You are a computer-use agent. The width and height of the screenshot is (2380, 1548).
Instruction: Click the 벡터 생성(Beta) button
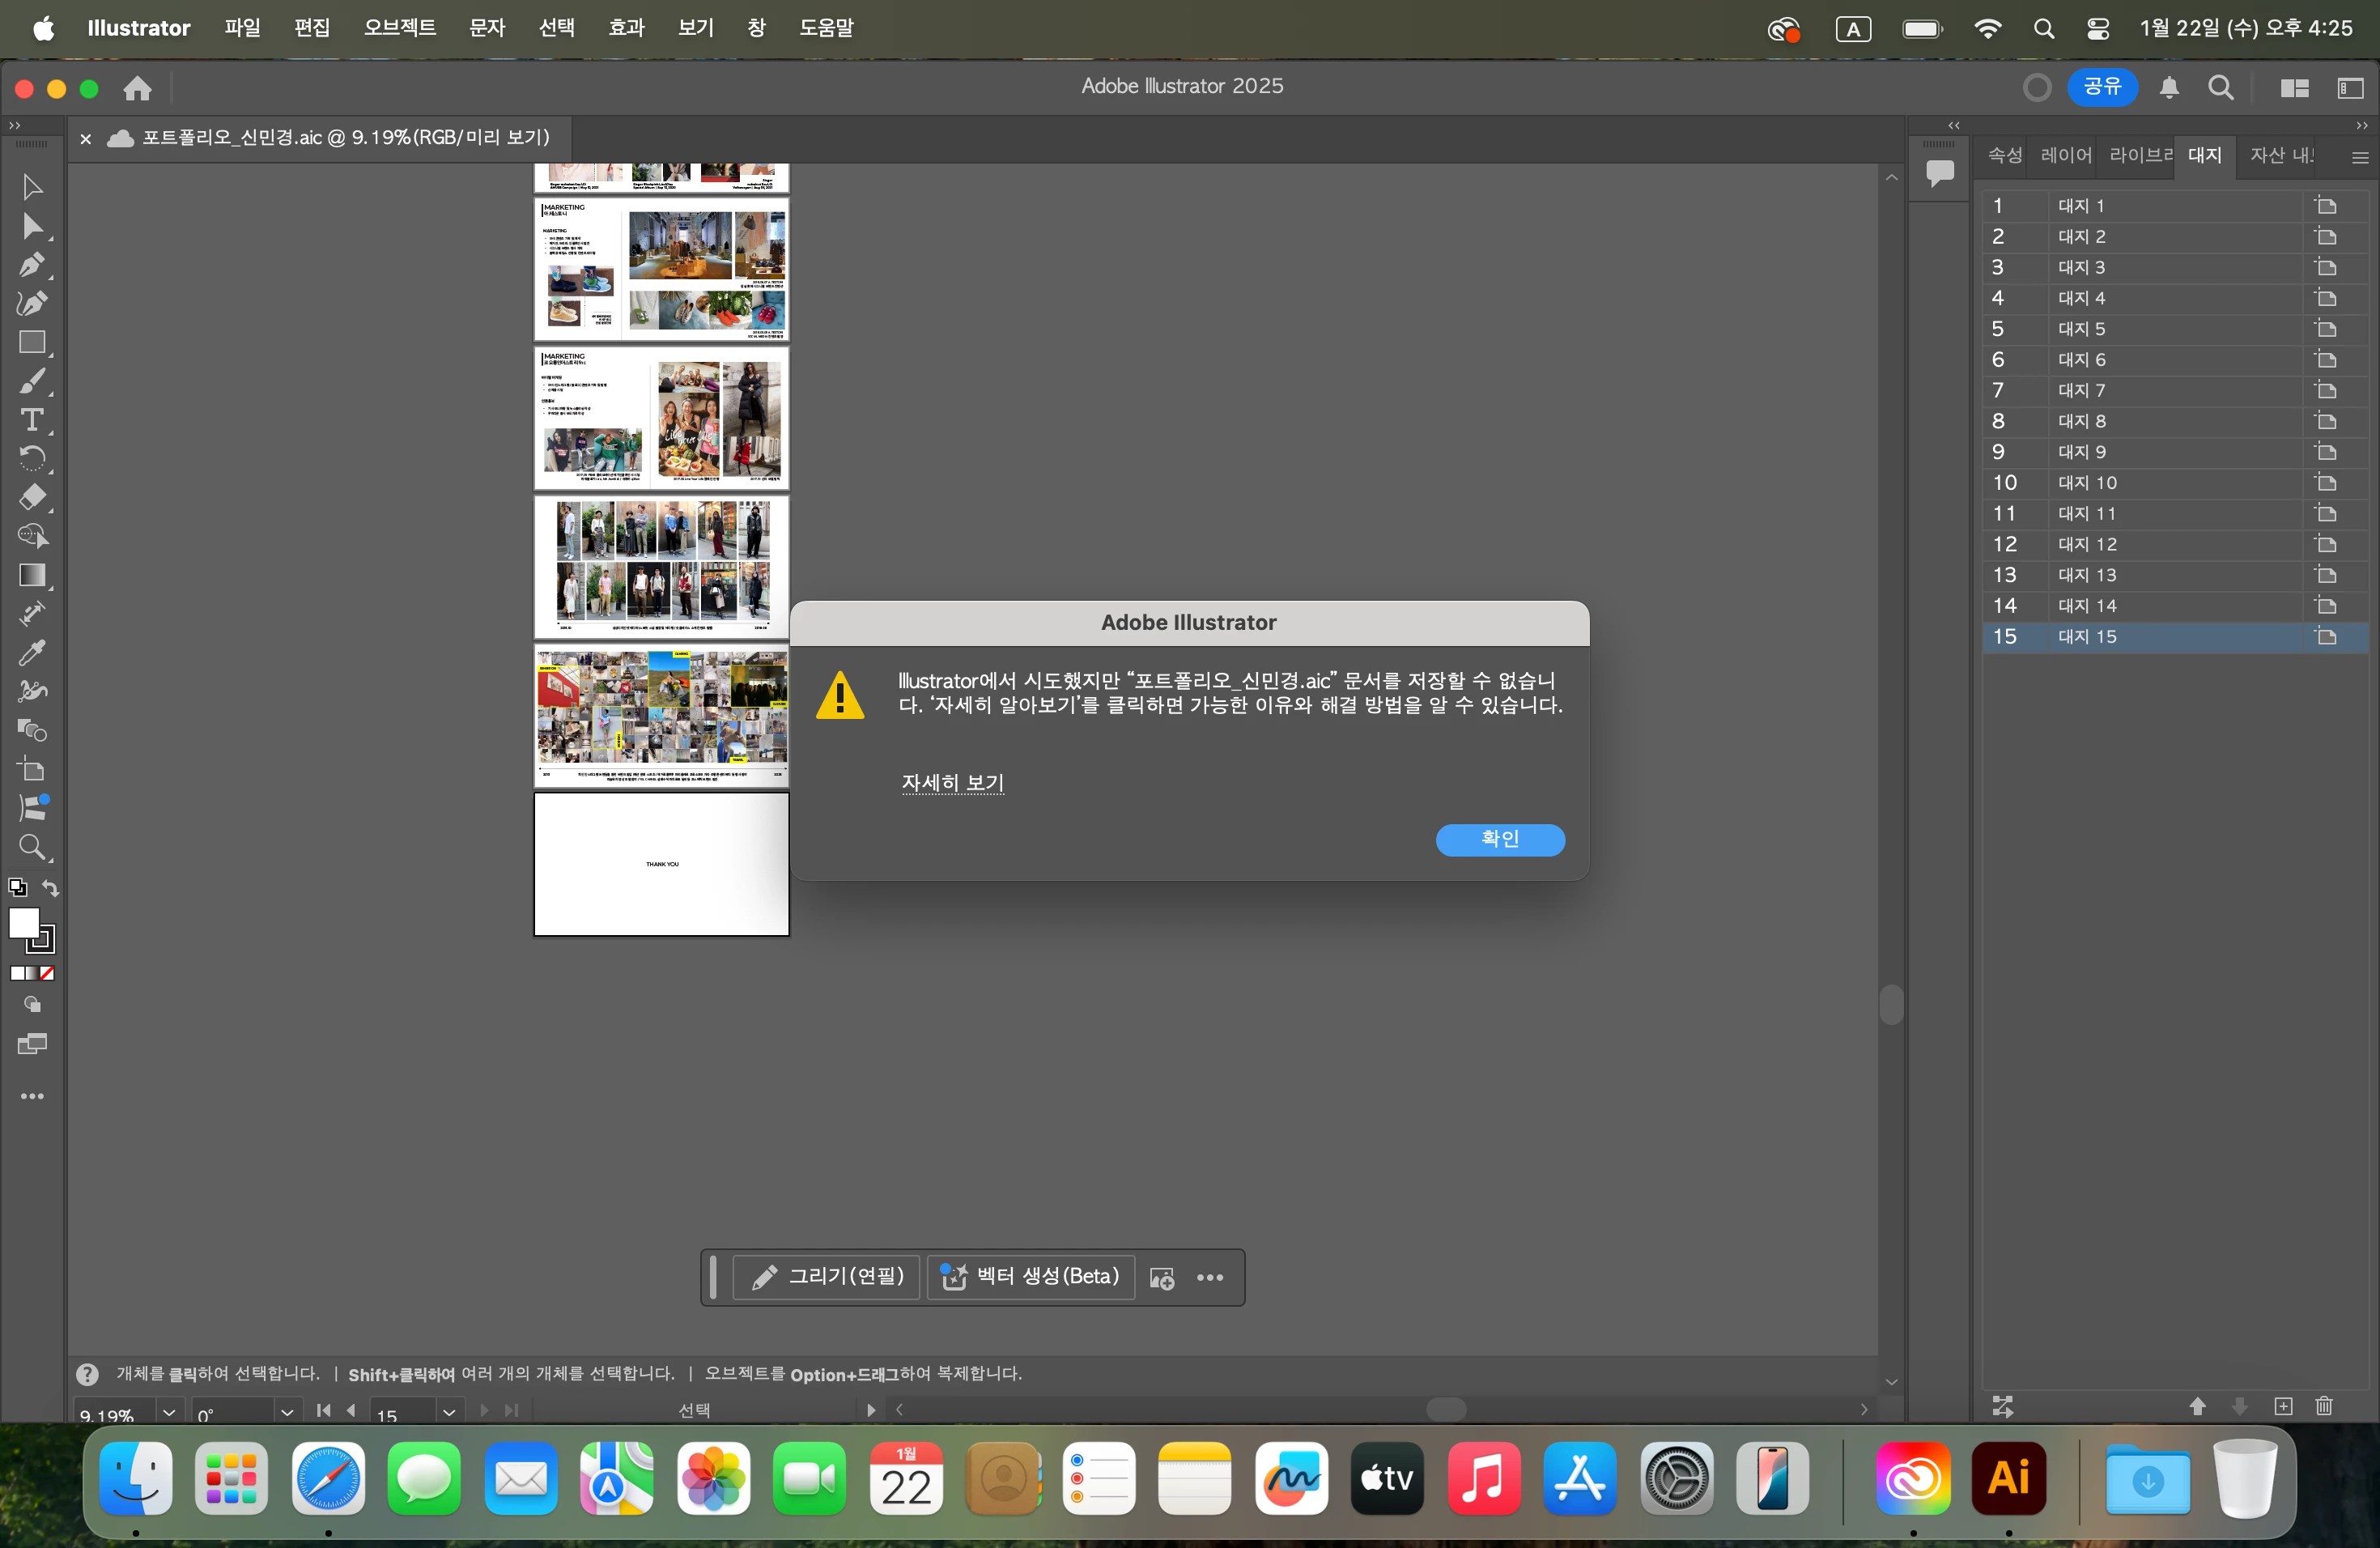pos(1031,1276)
